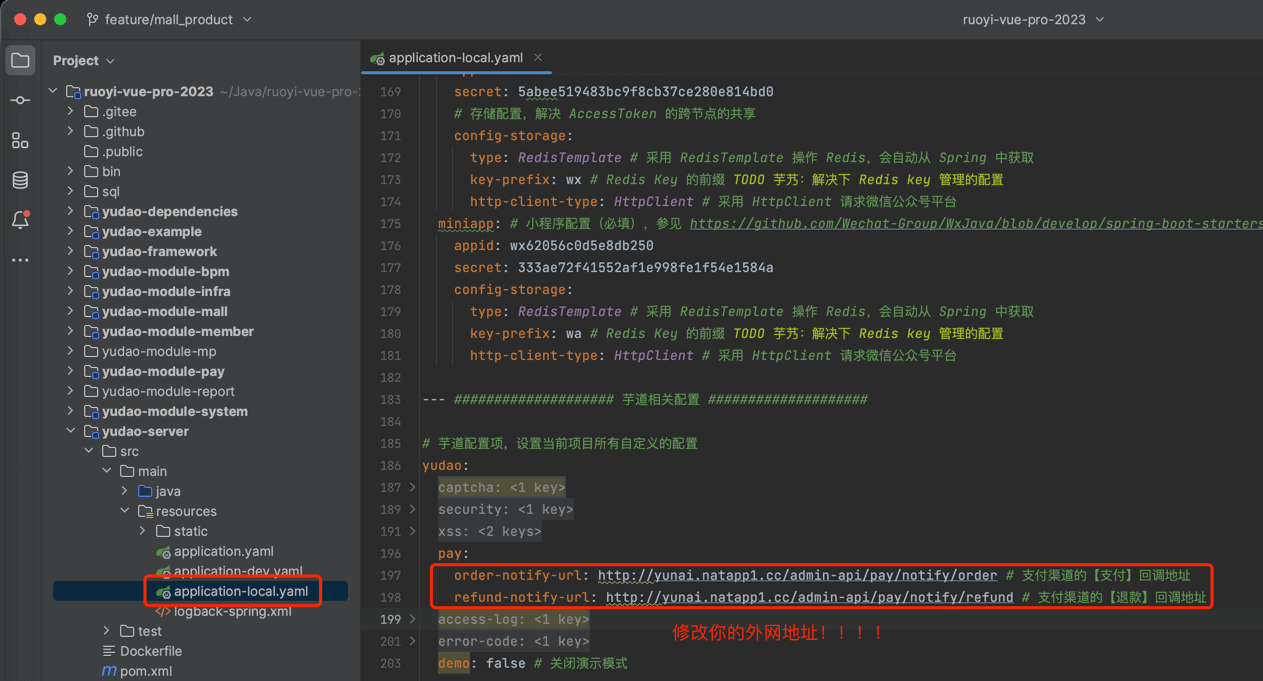
Task: Select application-dev.yaml in the tree
Action: click(x=238, y=571)
